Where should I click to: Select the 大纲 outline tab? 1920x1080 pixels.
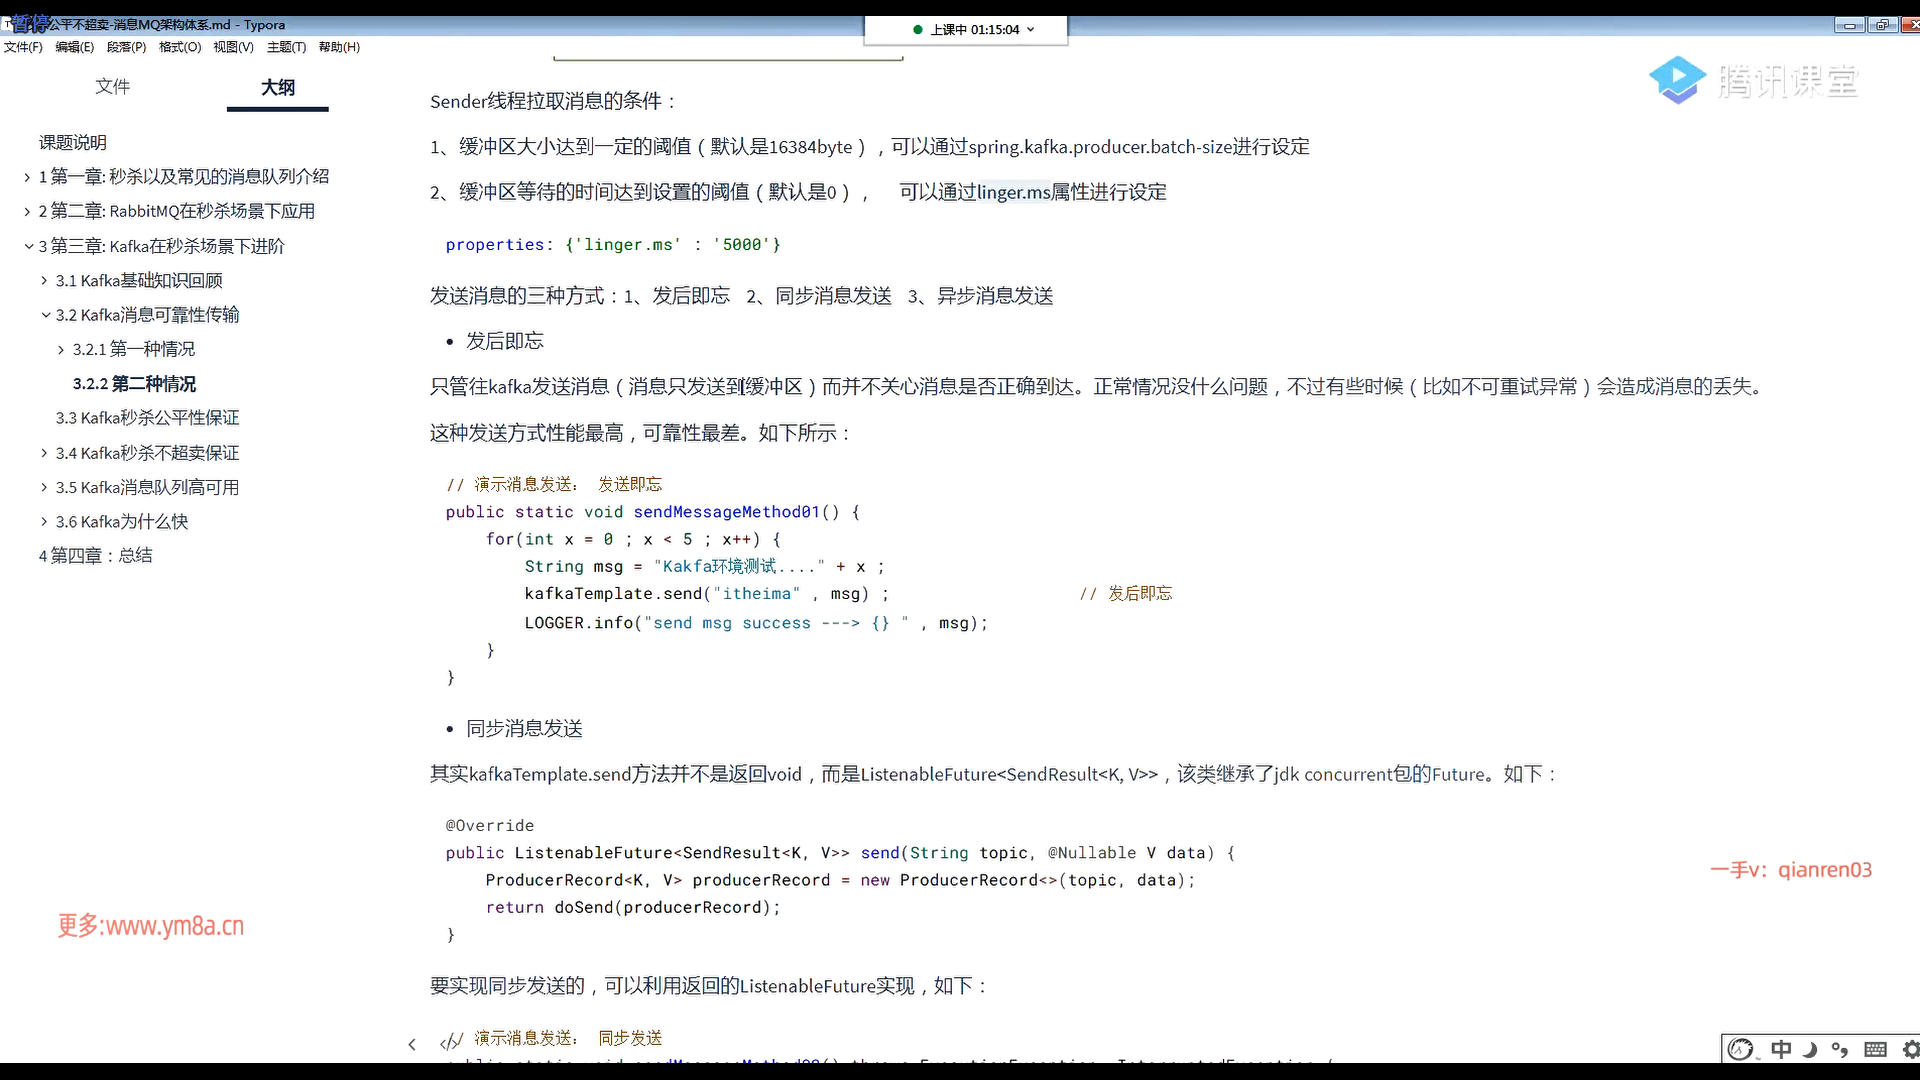pyautogui.click(x=277, y=87)
